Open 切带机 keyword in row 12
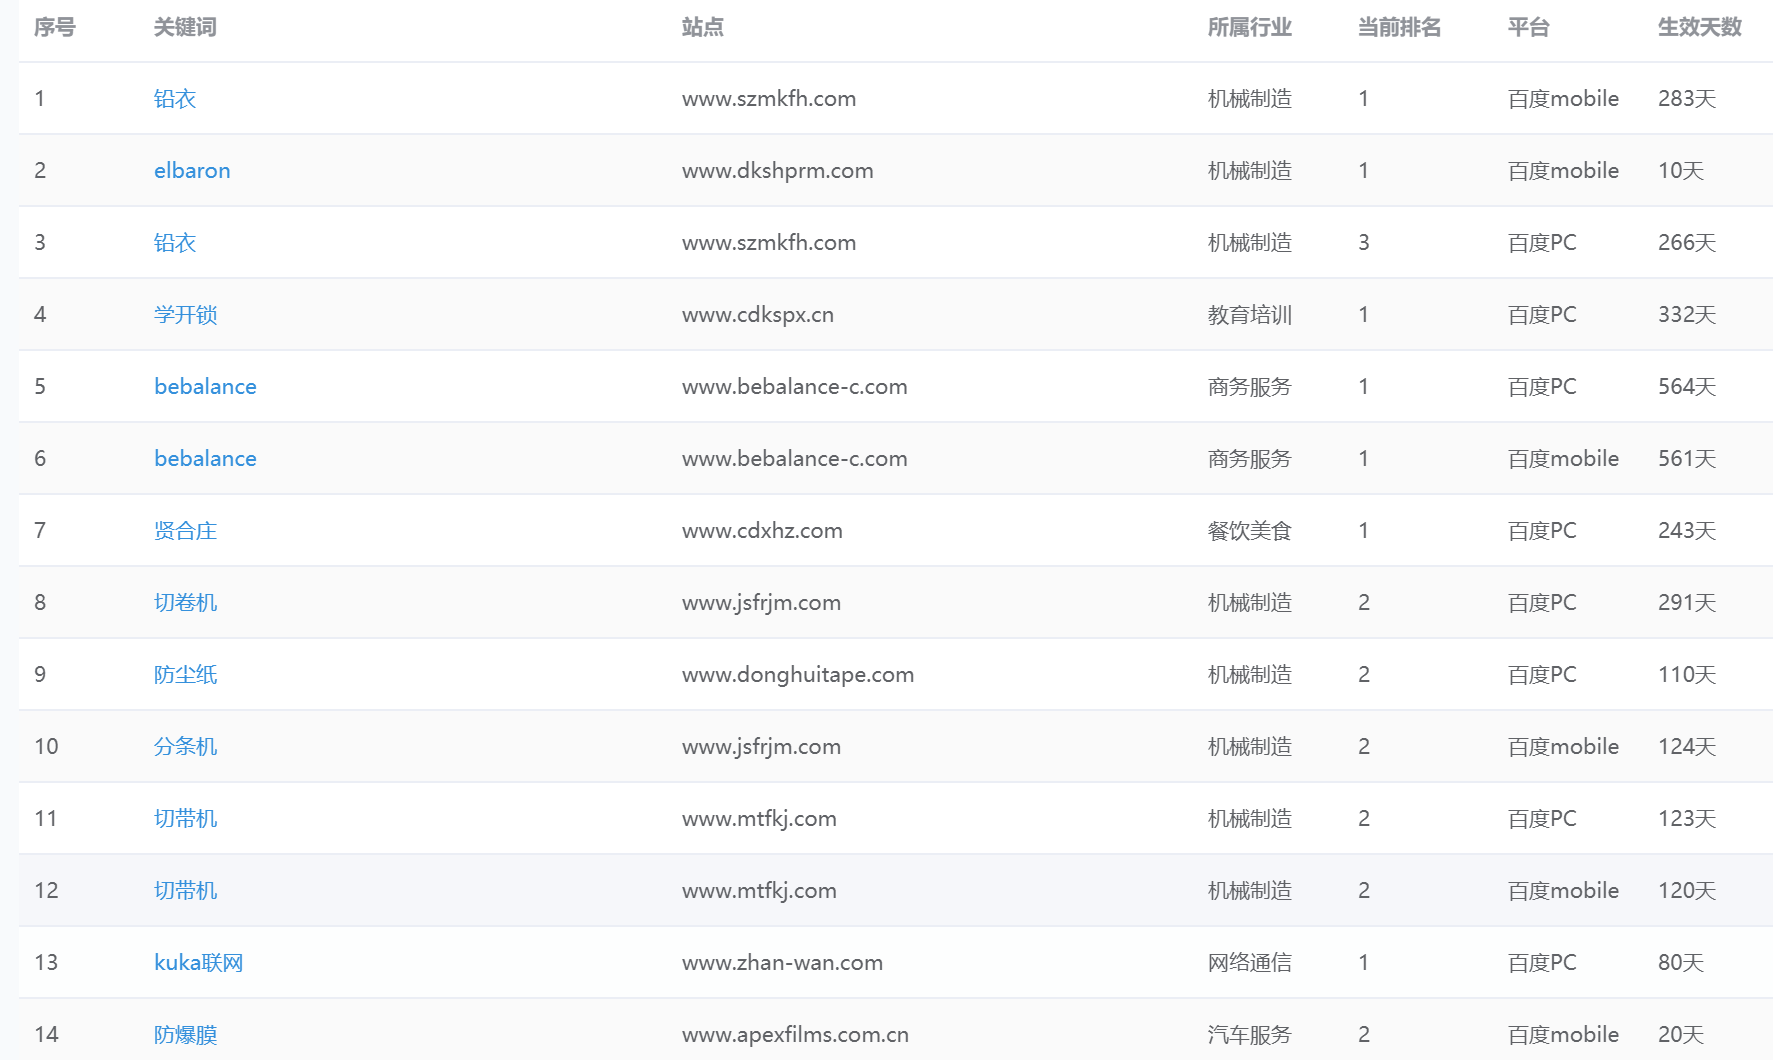Screen dimensions: 1773x1060 click(x=185, y=891)
